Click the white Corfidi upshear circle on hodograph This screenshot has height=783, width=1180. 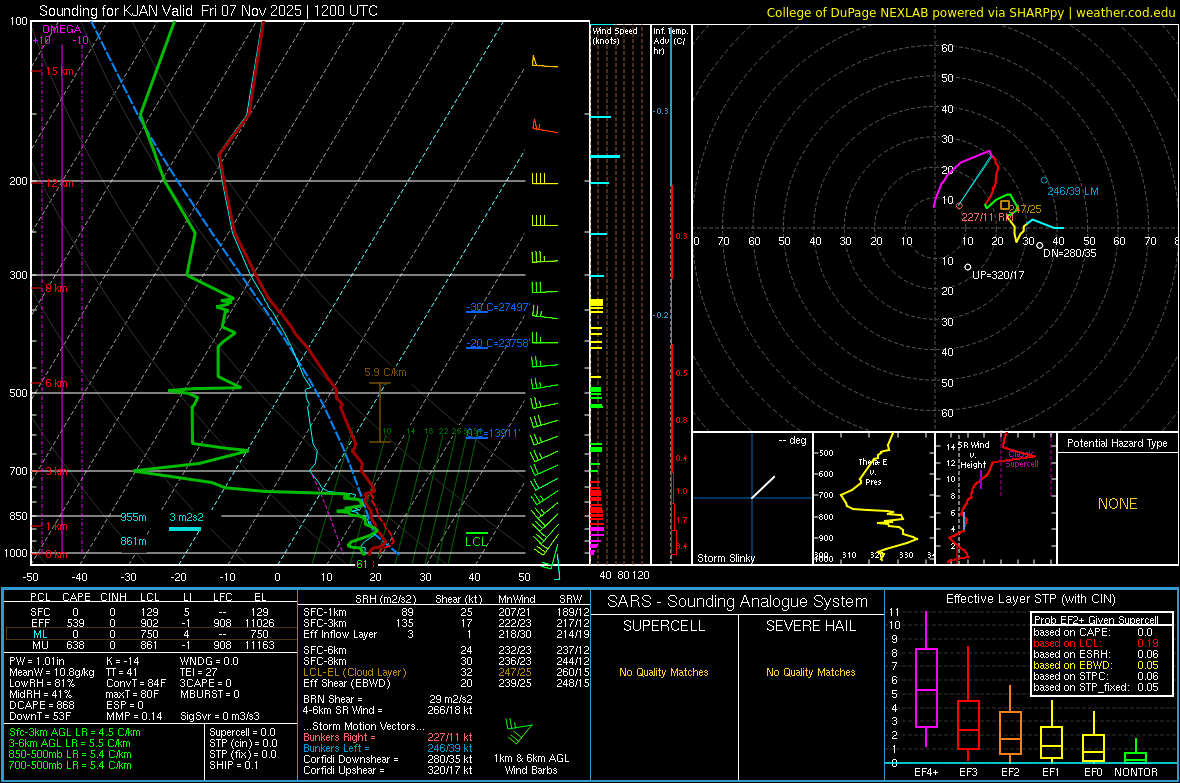(968, 267)
